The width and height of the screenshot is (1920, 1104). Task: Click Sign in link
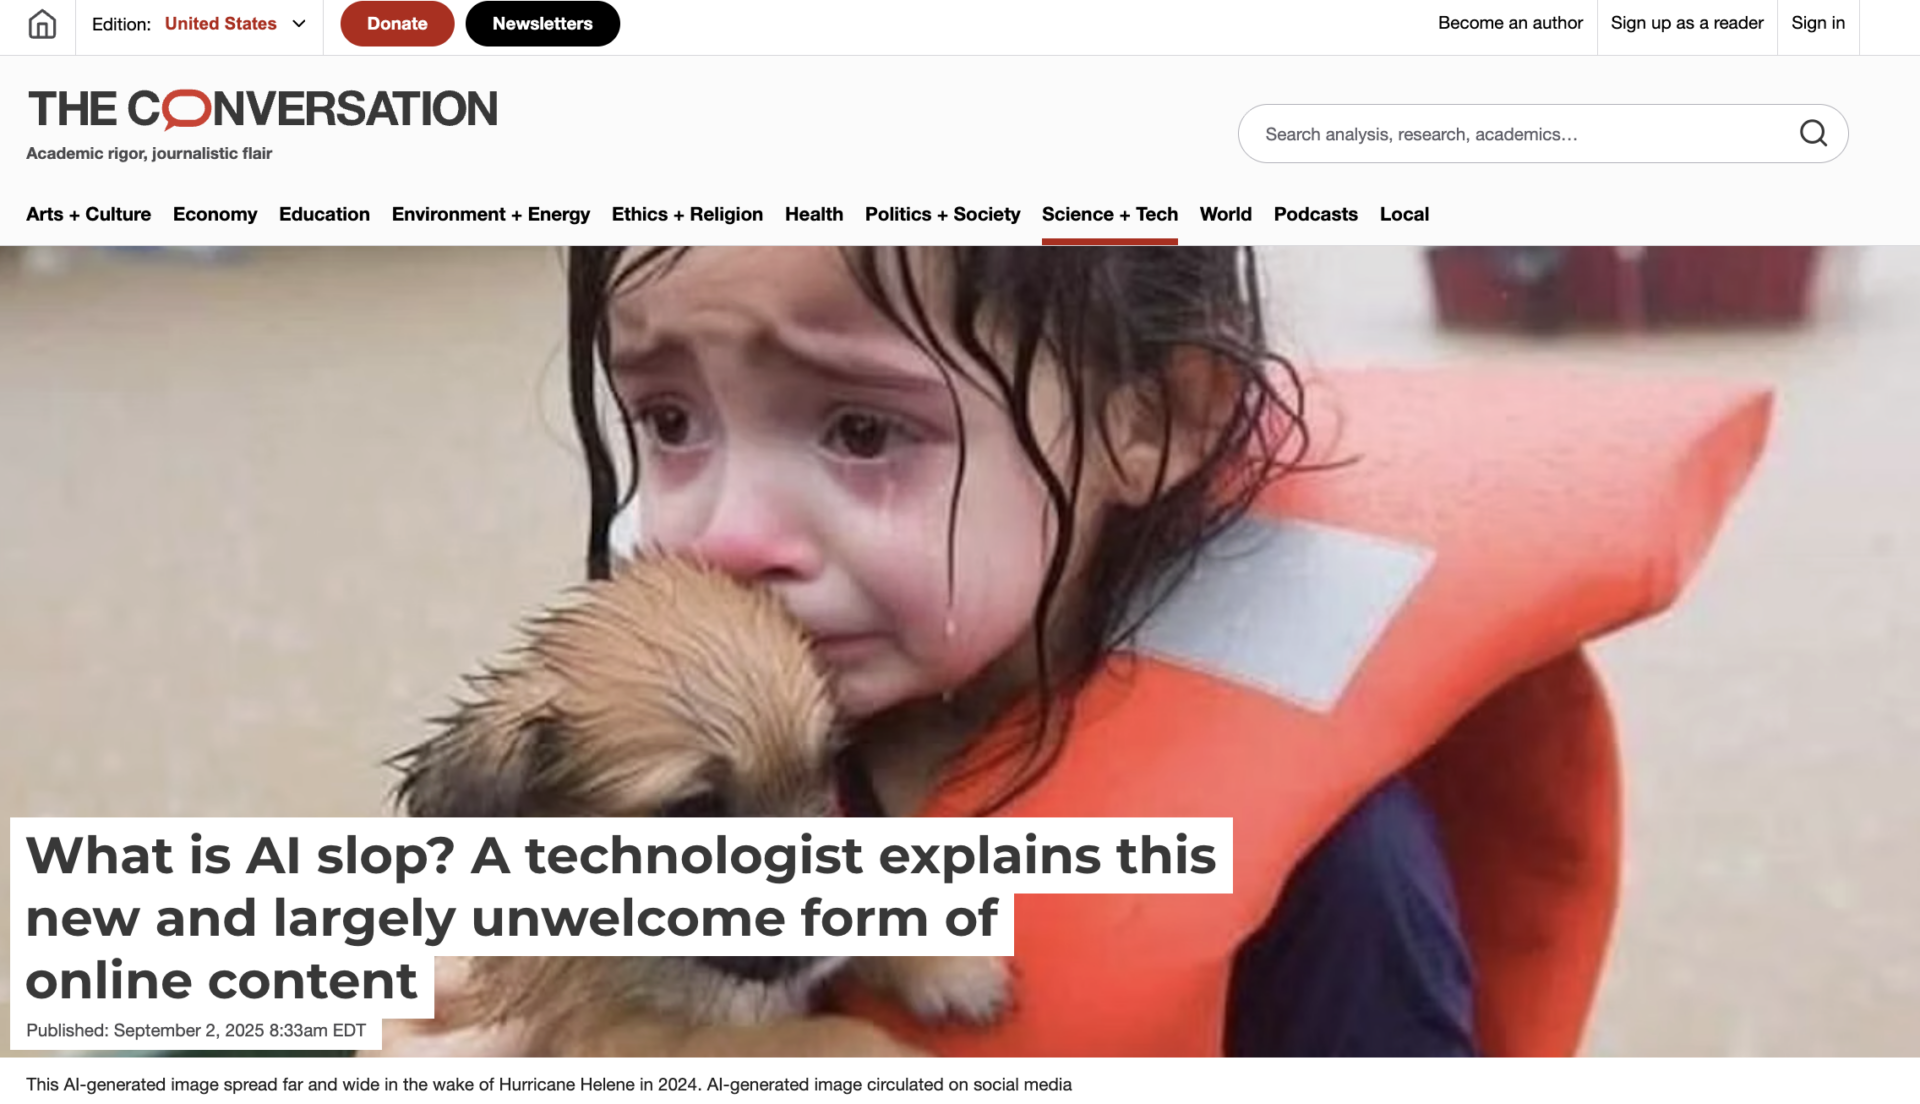(x=1818, y=23)
